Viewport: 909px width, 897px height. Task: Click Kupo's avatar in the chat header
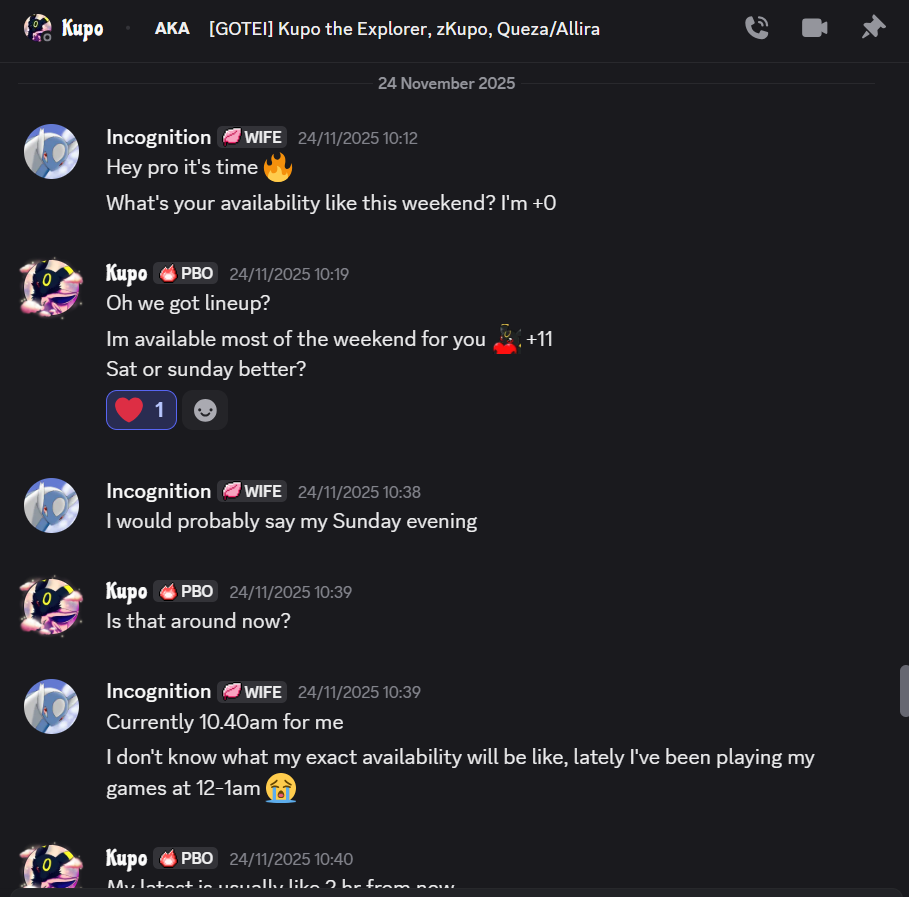click(38, 28)
